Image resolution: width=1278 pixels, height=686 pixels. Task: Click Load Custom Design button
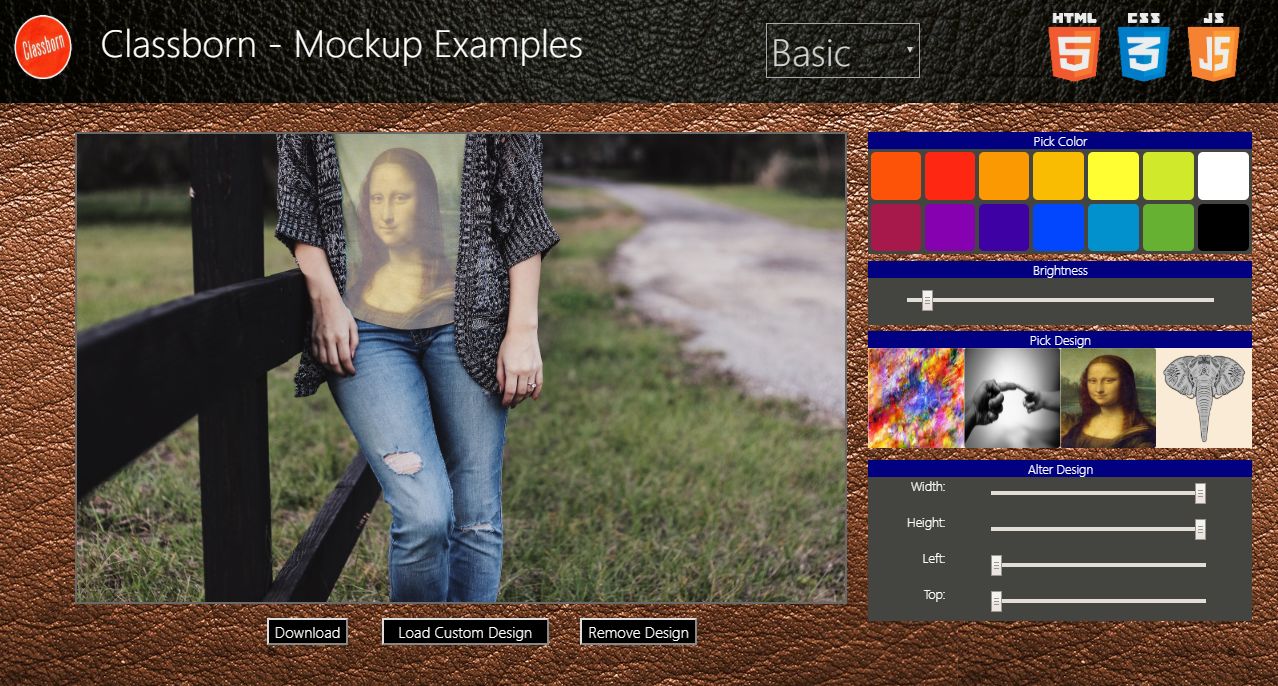pyautogui.click(x=465, y=632)
